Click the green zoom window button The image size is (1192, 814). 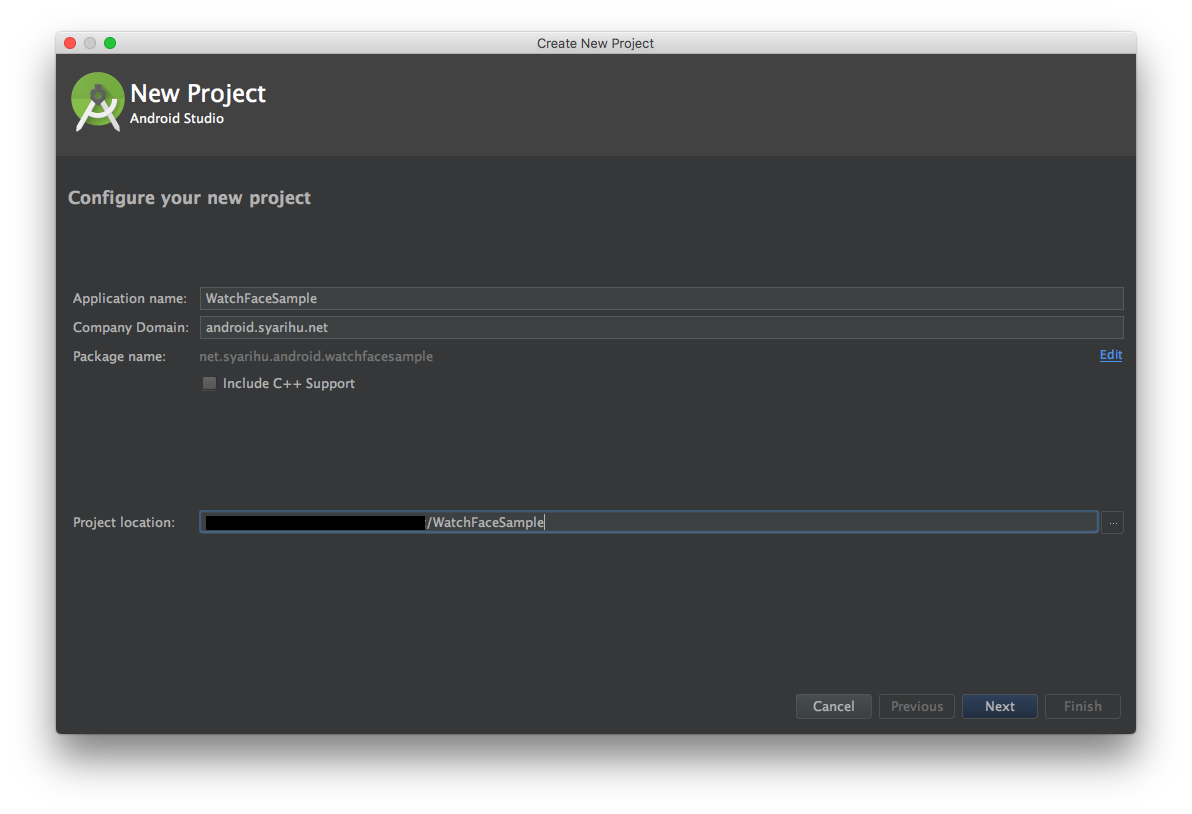(110, 43)
